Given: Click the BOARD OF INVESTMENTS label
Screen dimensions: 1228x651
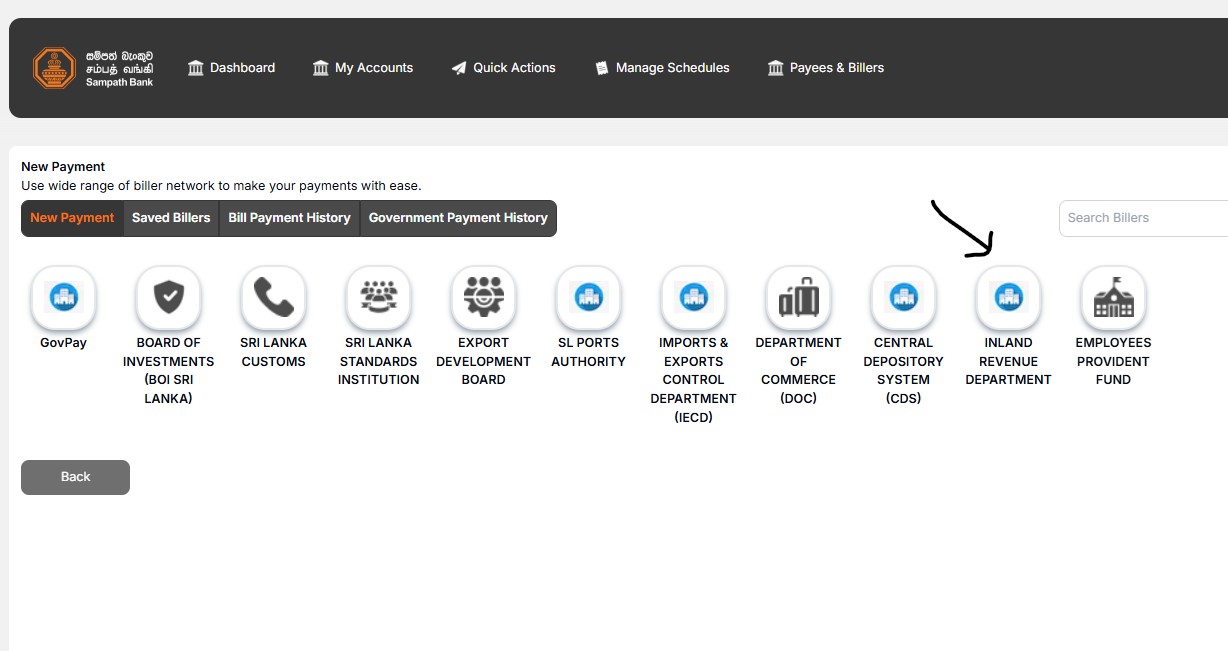Looking at the screenshot, I should click(x=169, y=371).
